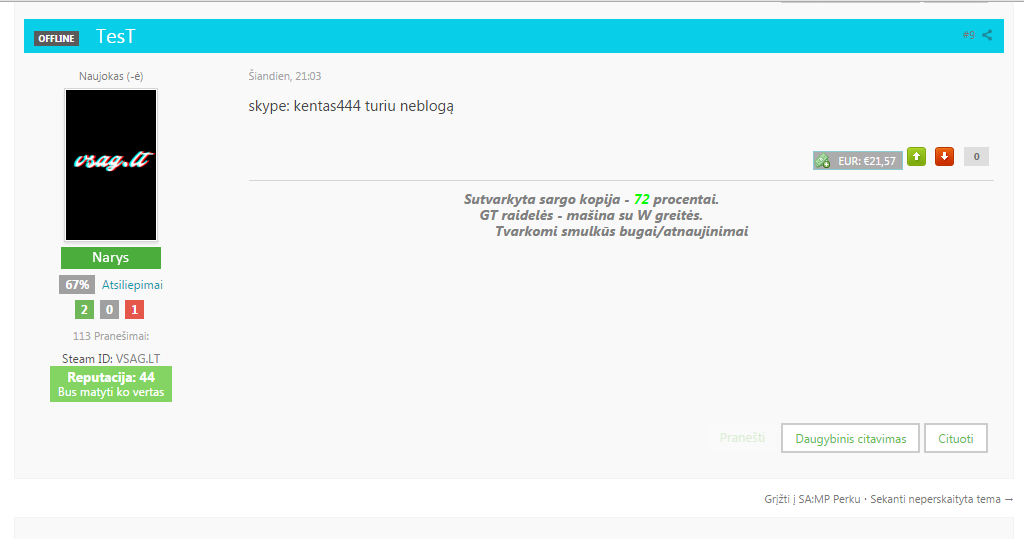Click the Cituoti quote button

pyautogui.click(x=955, y=438)
